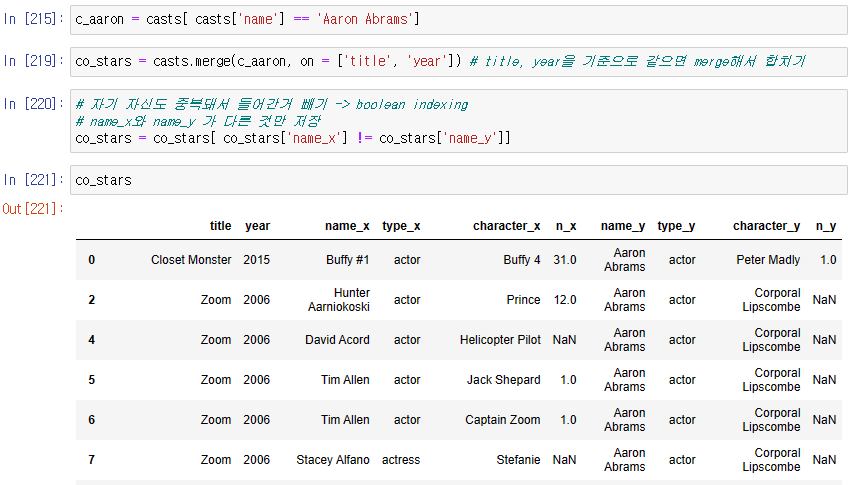Viewport: 853px width, 485px height.
Task: Click the n_x column header
Action: tap(566, 226)
